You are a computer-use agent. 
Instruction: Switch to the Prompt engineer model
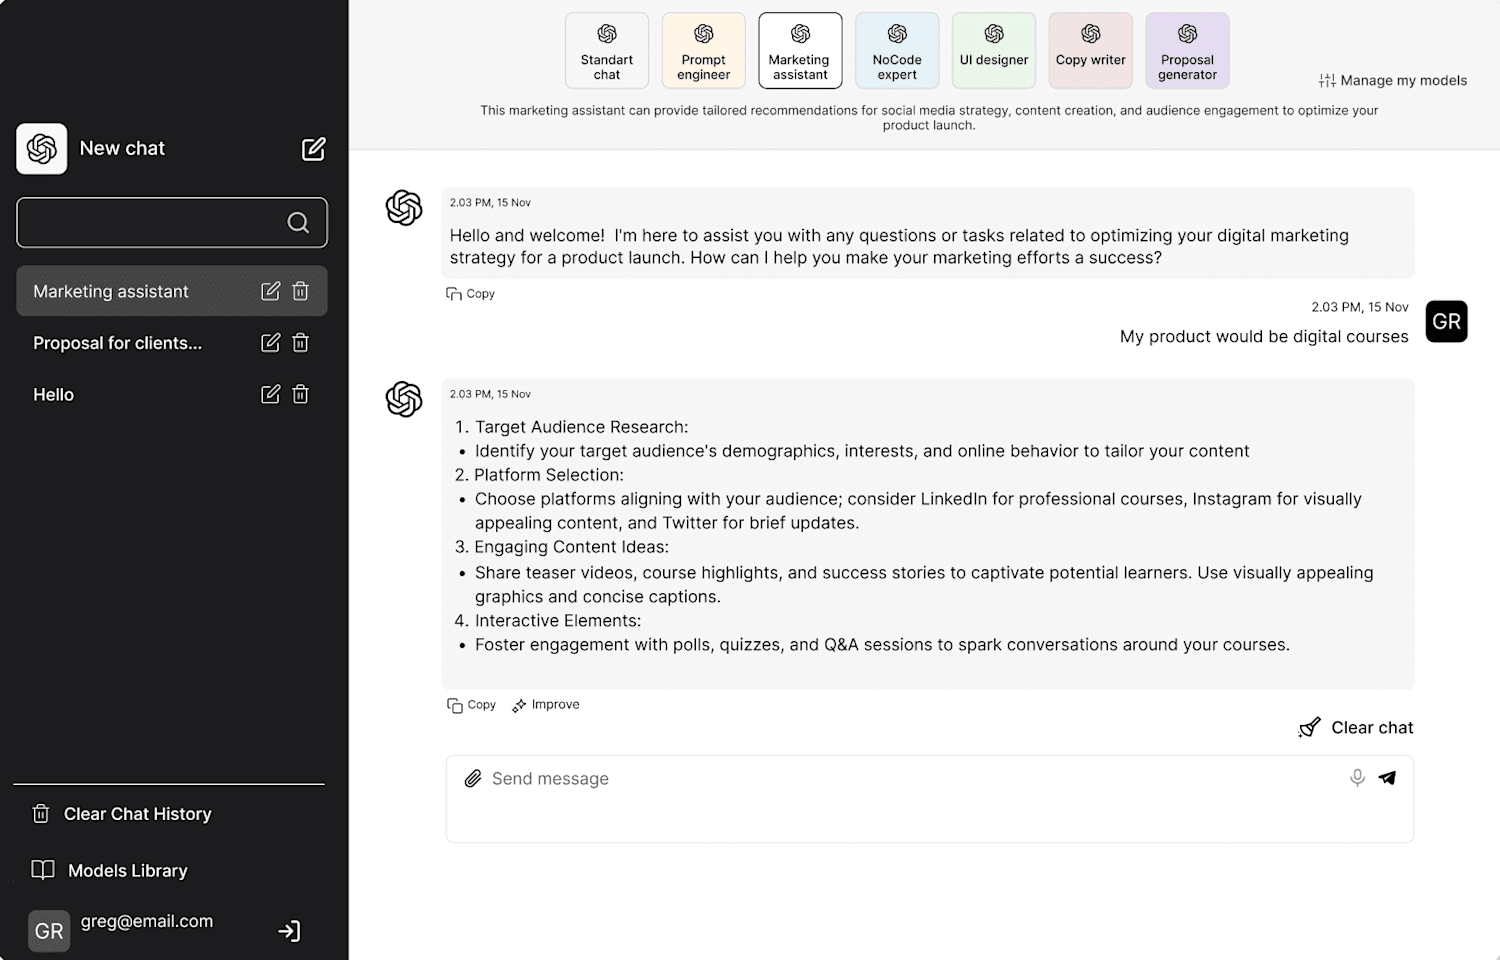click(x=704, y=50)
